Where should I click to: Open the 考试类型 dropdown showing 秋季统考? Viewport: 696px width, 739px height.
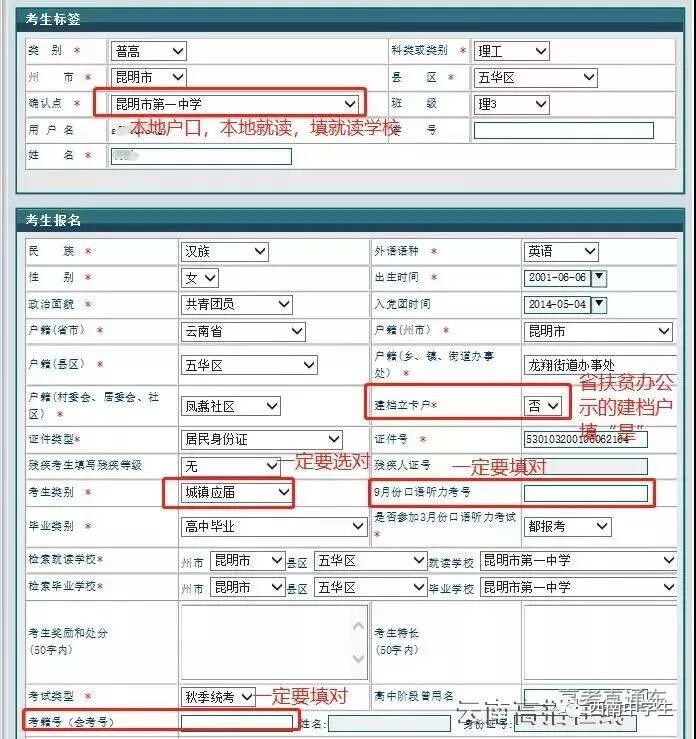click(x=218, y=697)
